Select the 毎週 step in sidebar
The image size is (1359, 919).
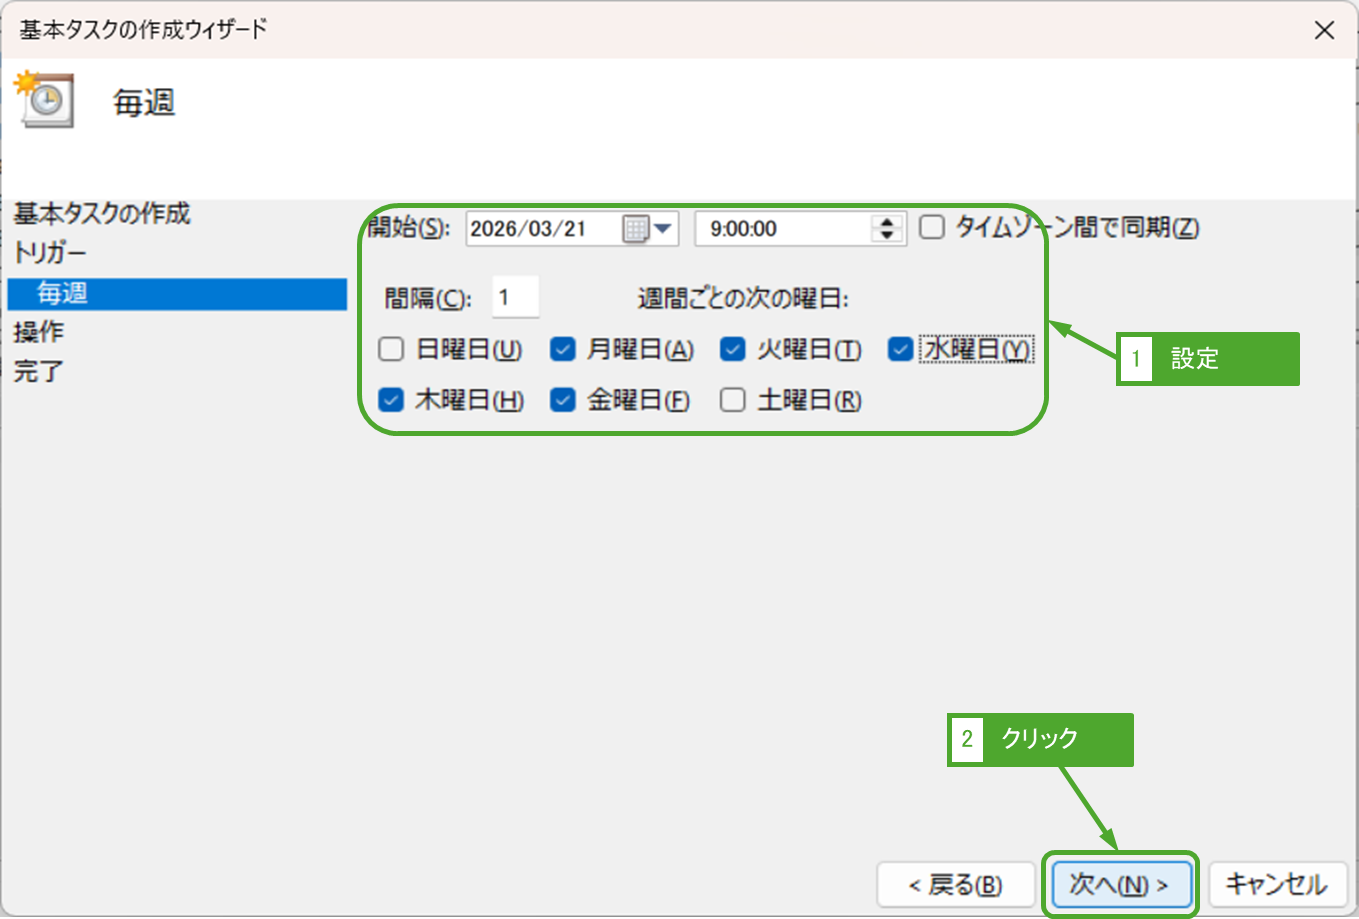pyautogui.click(x=63, y=293)
